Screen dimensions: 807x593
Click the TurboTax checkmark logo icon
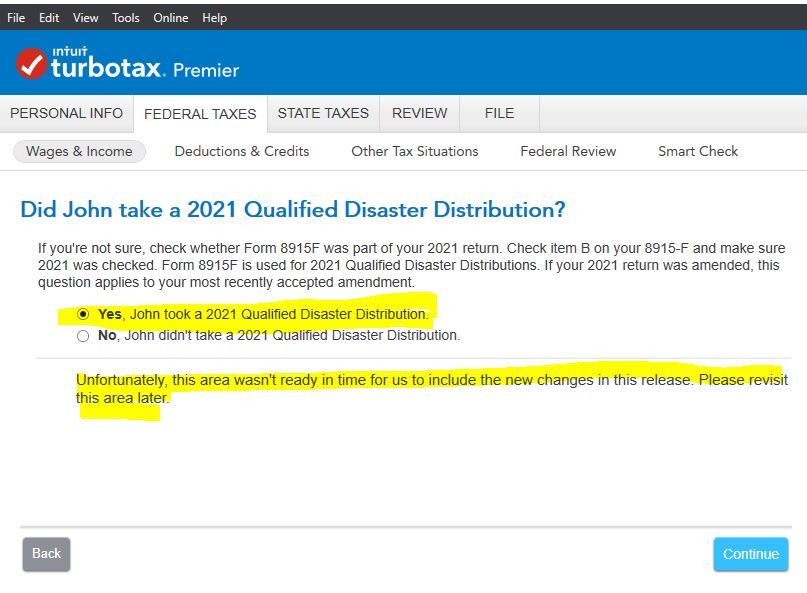coord(31,63)
